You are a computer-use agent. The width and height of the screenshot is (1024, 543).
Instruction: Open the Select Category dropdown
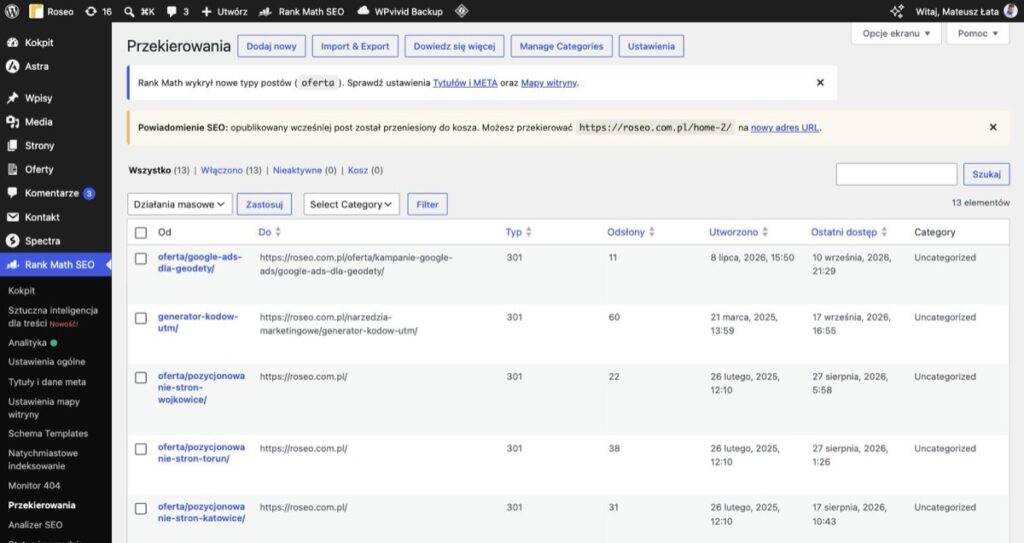click(351, 204)
